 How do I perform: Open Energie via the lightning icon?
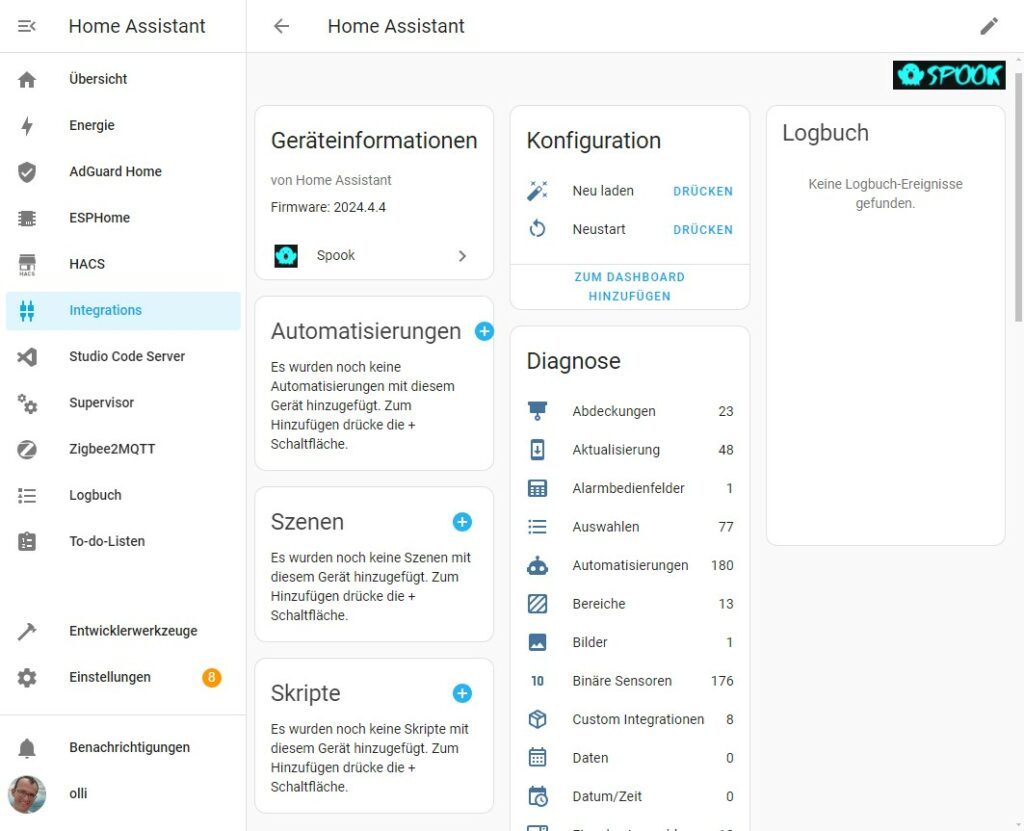(26, 125)
